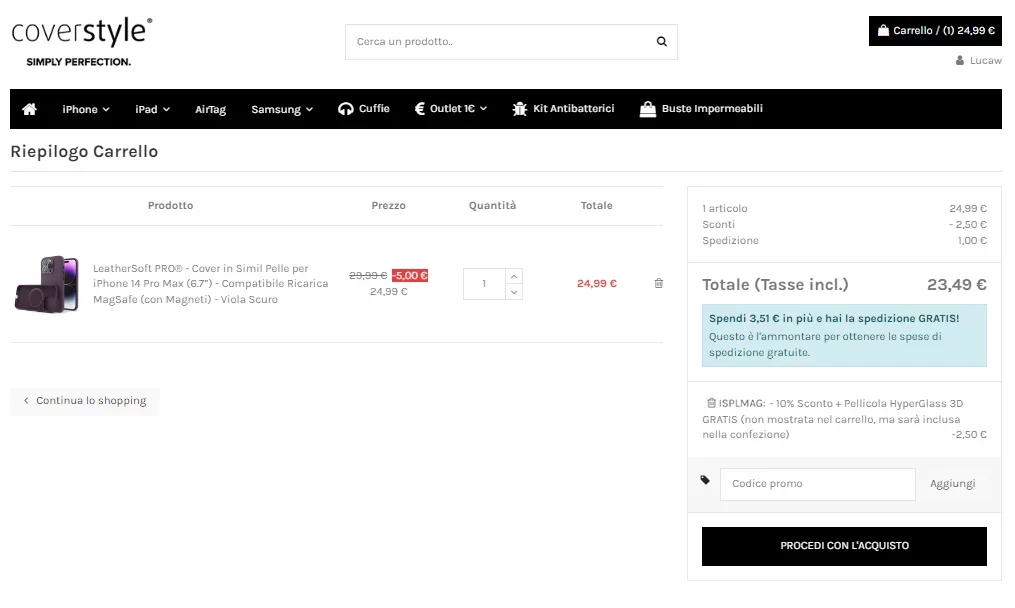Increase quantity with the up arrow
This screenshot has height=608, width=1015.
[x=513, y=276]
